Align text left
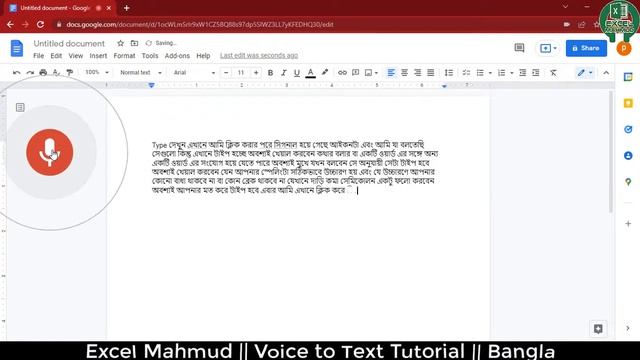Screen dimensions: 640x360 [x=391, y=73]
